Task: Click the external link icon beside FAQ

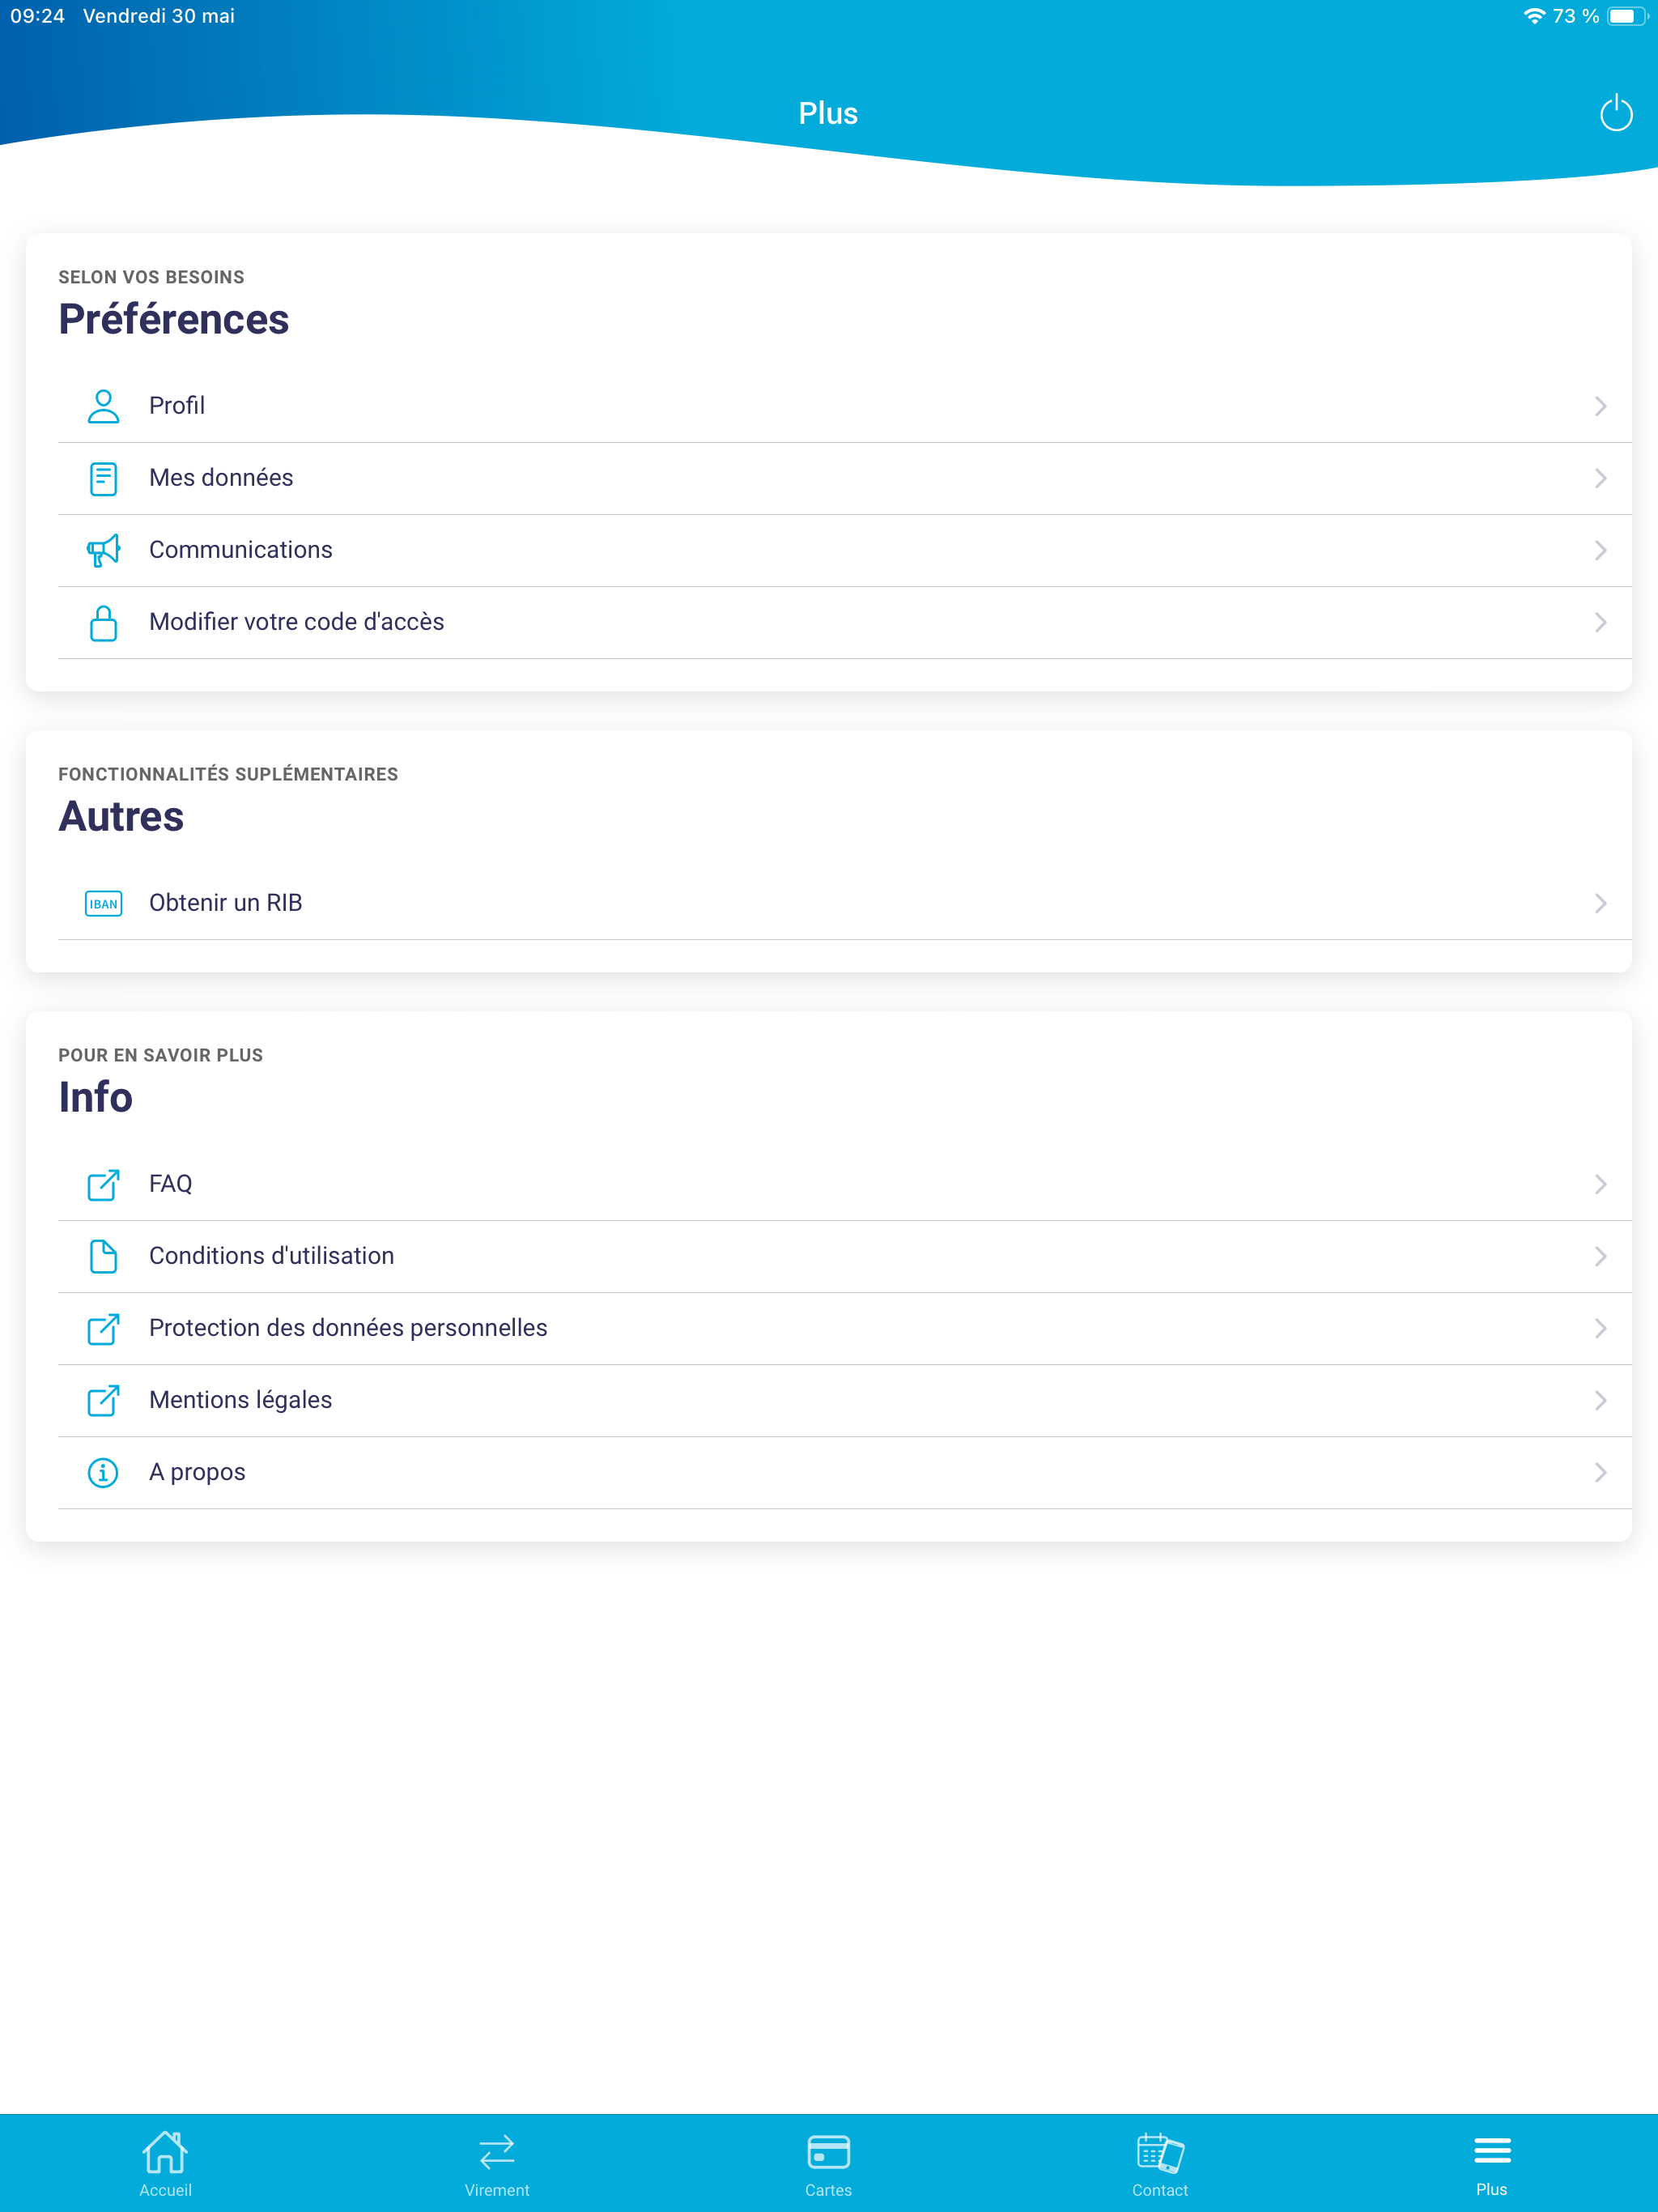Action: click(x=103, y=1184)
